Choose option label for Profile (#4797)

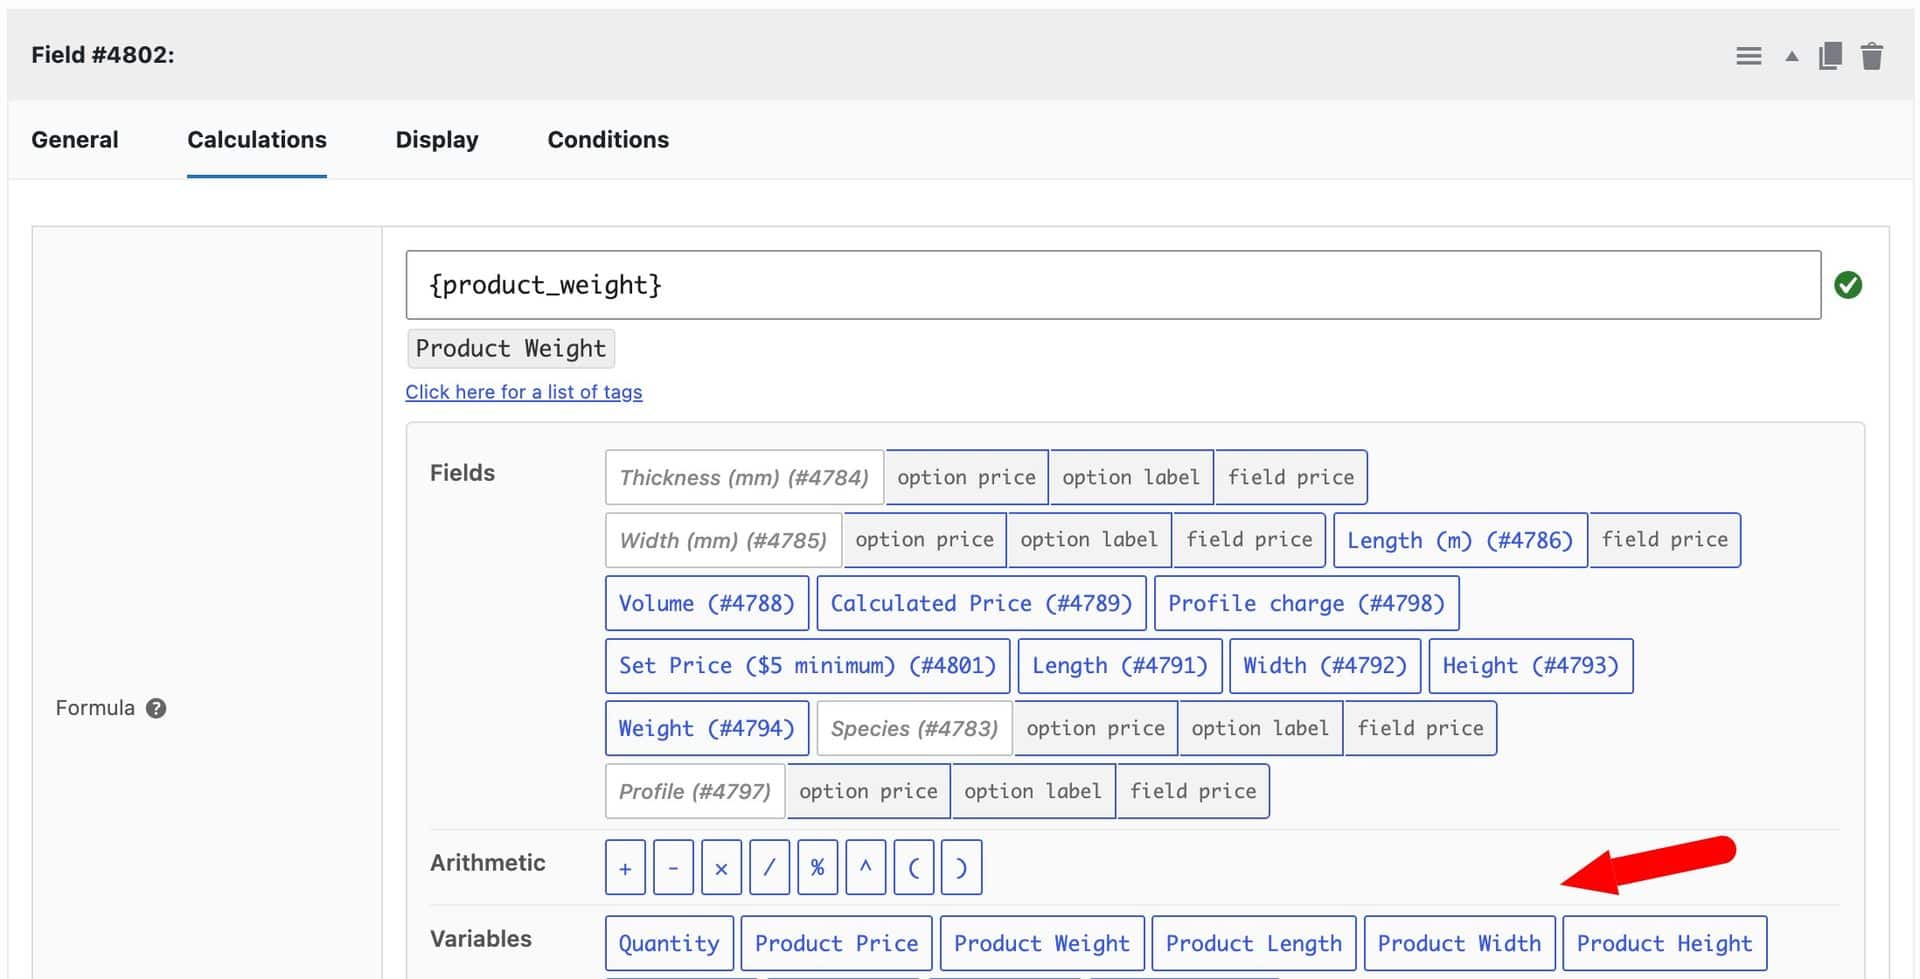[1033, 791]
